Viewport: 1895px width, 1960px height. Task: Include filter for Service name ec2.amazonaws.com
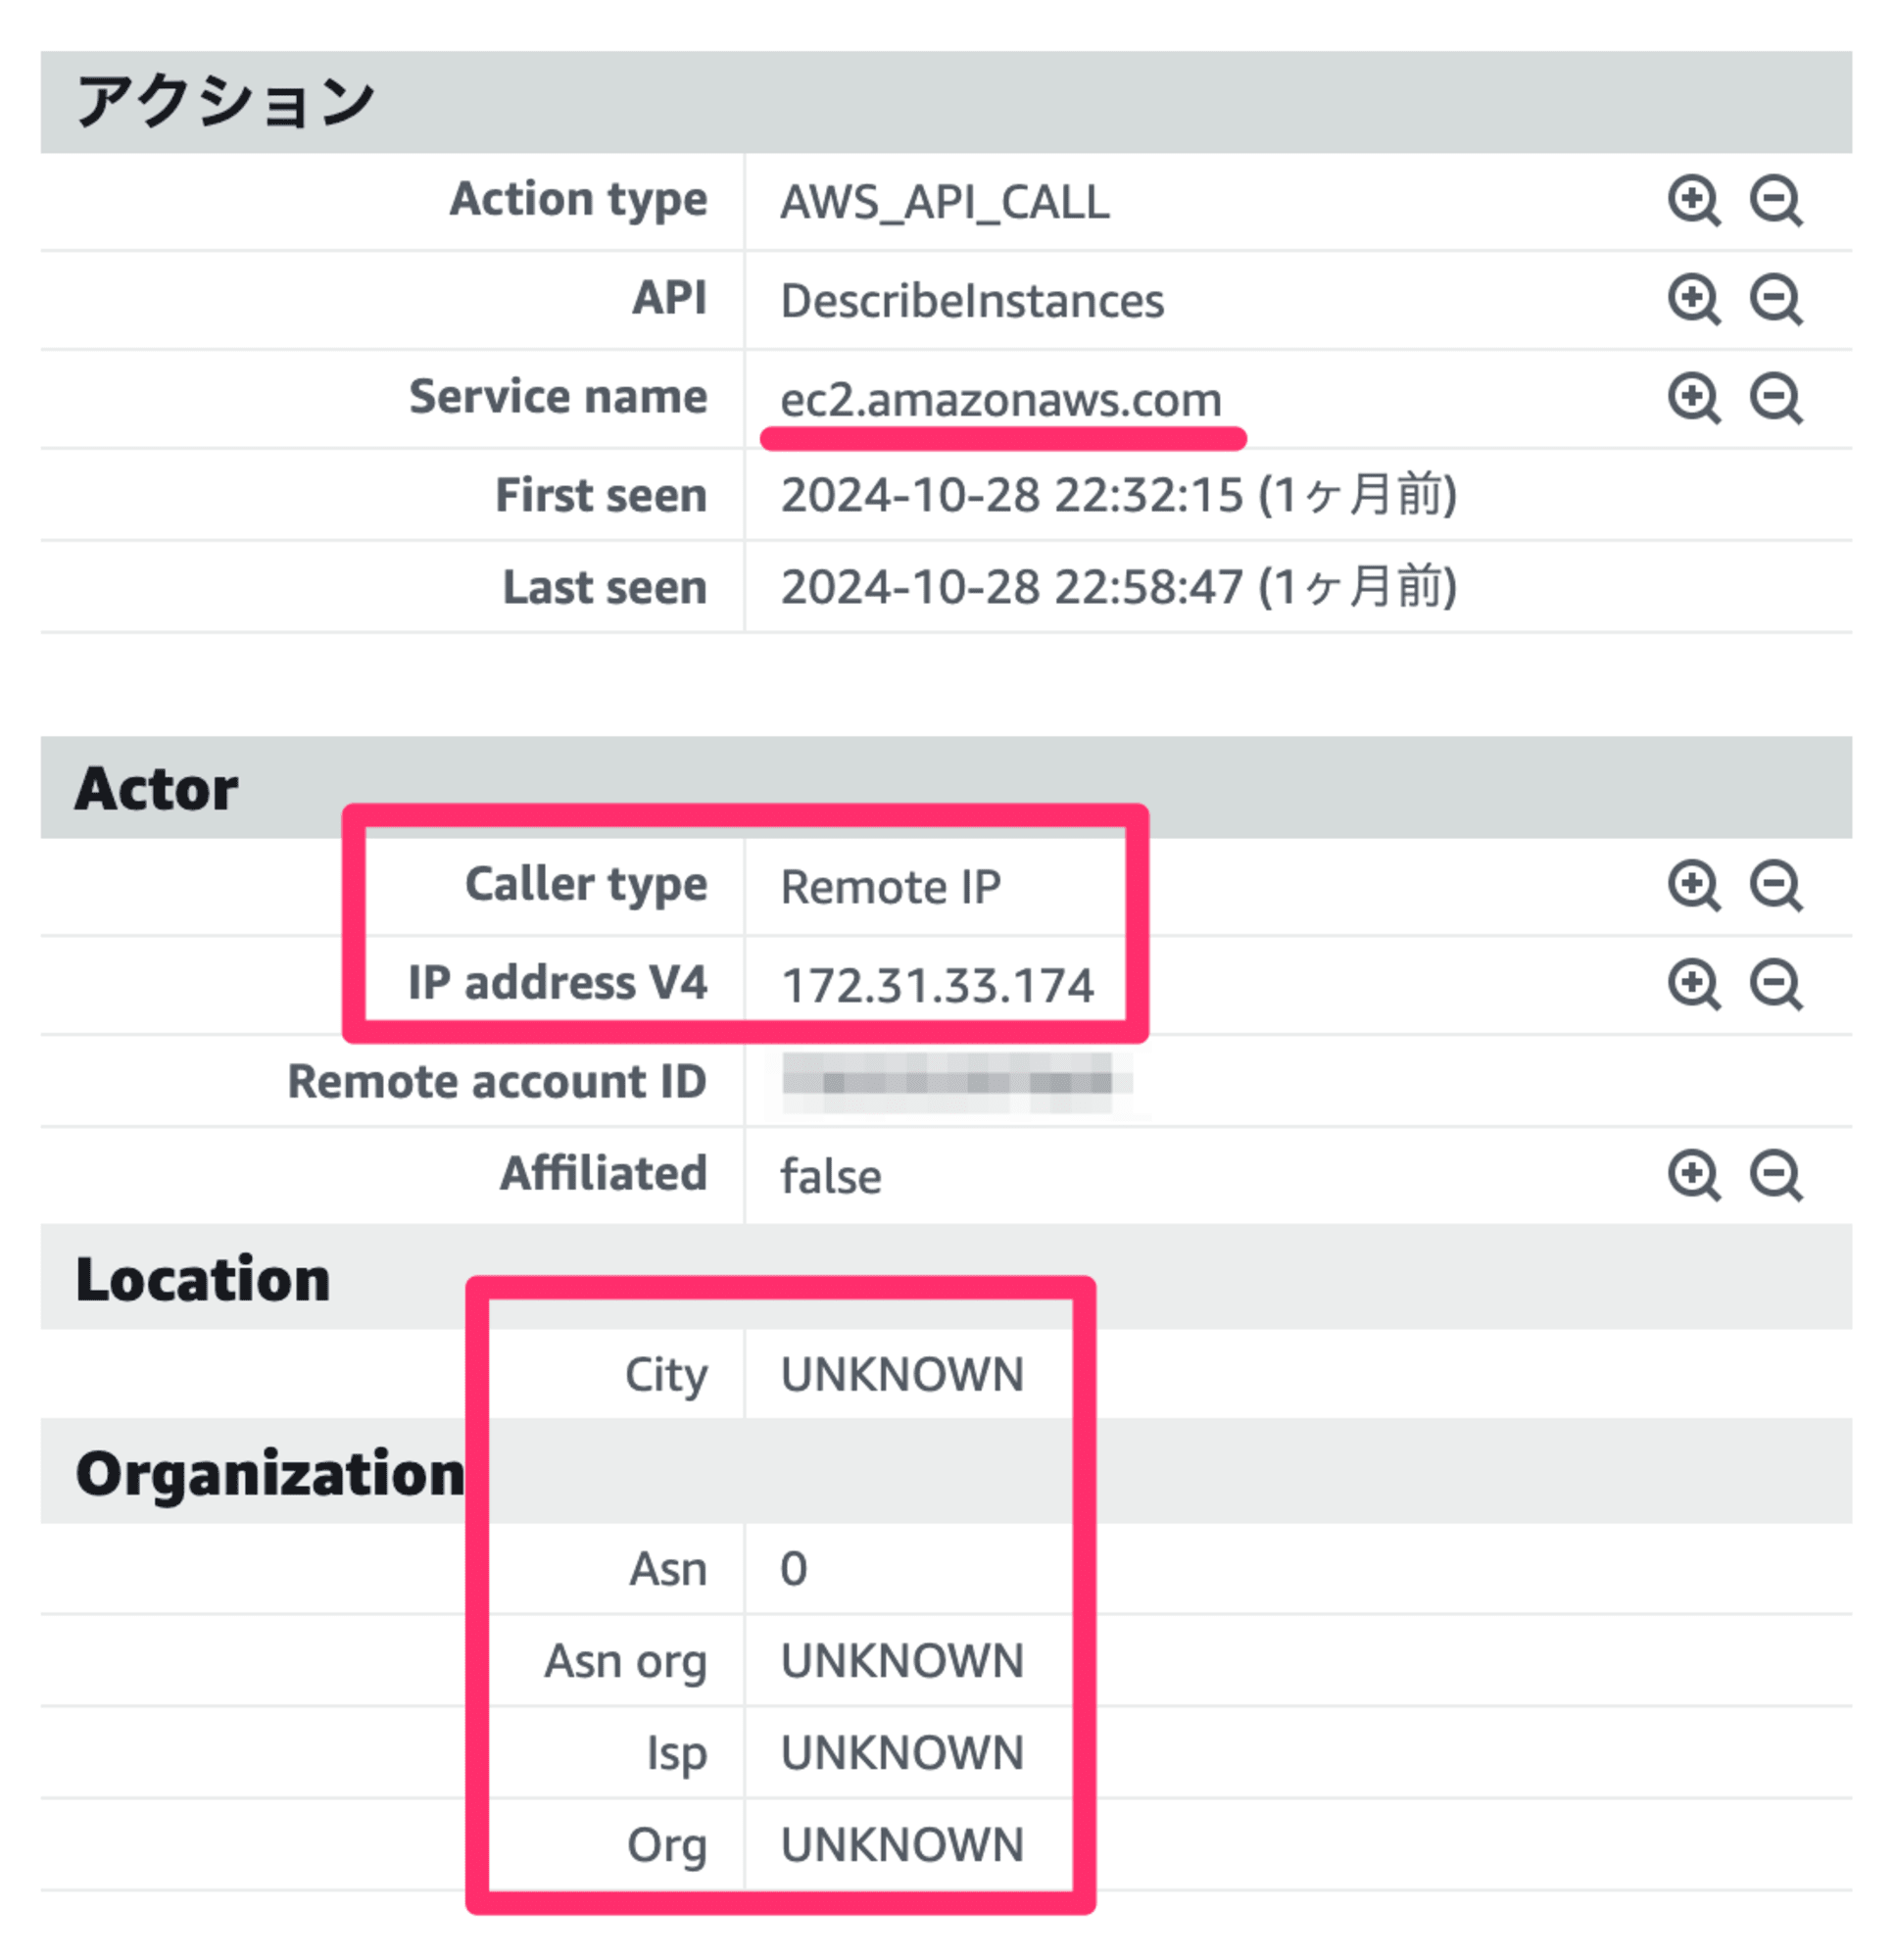(1694, 398)
